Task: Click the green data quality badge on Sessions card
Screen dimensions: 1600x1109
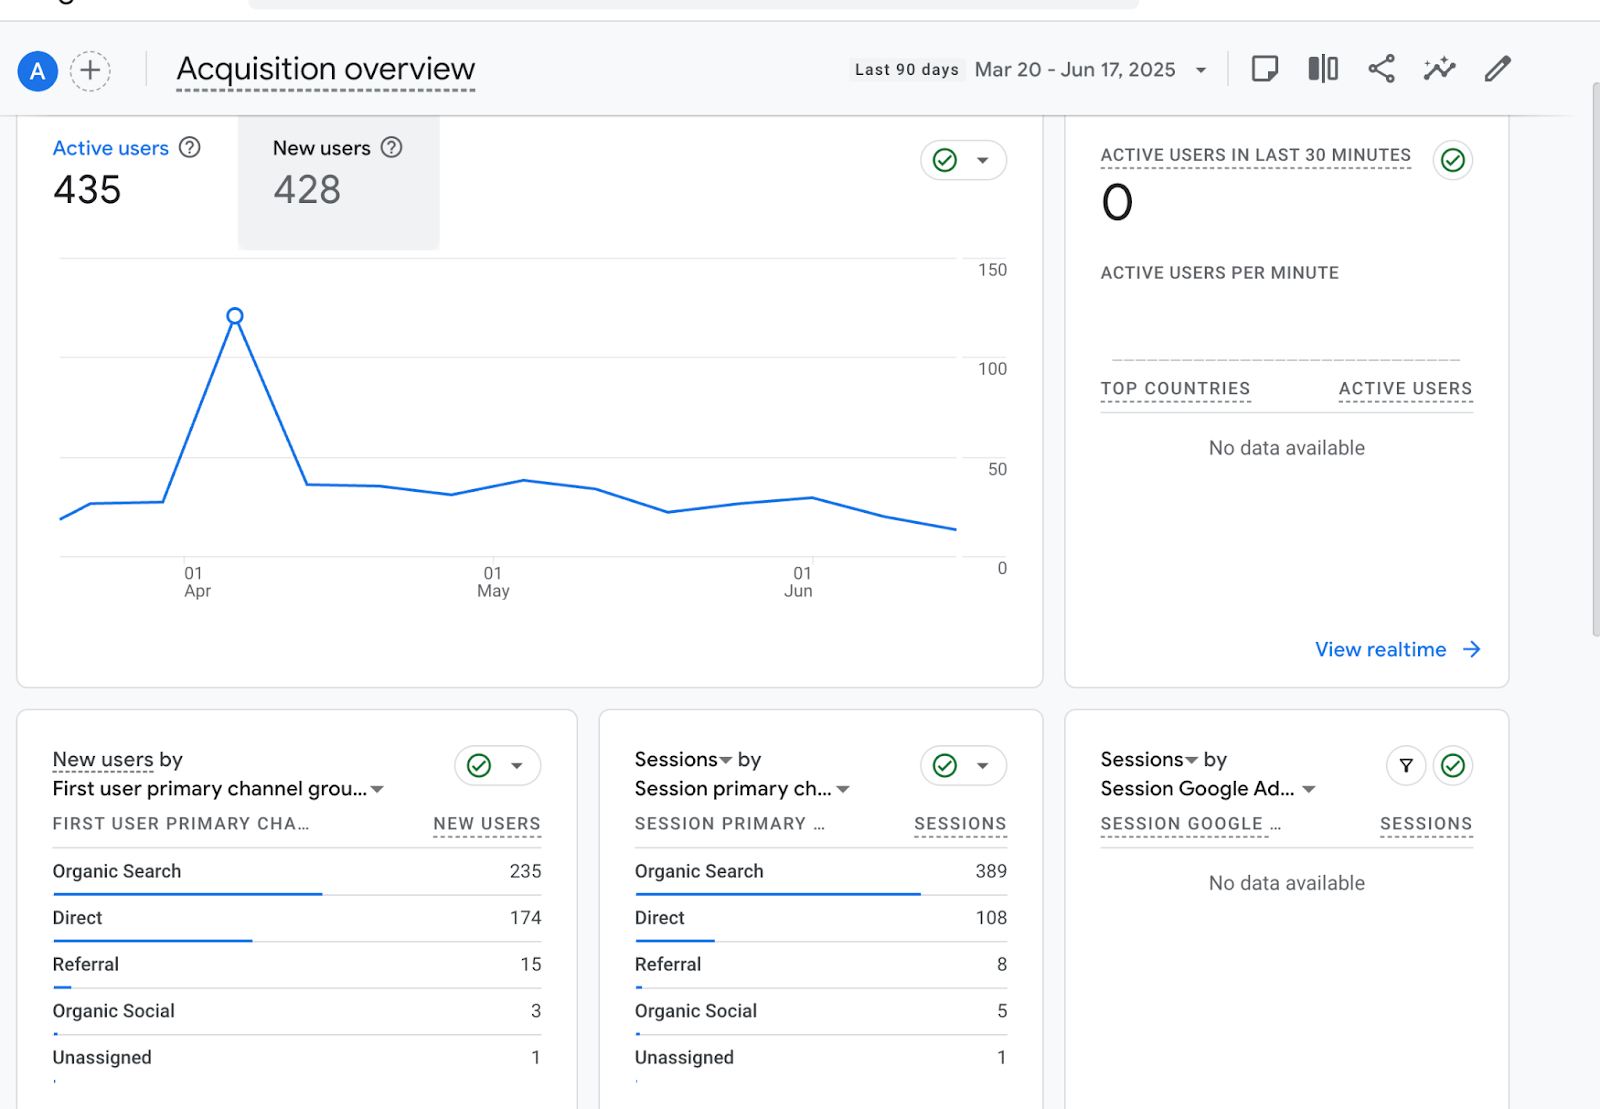Action: pyautogui.click(x=944, y=766)
